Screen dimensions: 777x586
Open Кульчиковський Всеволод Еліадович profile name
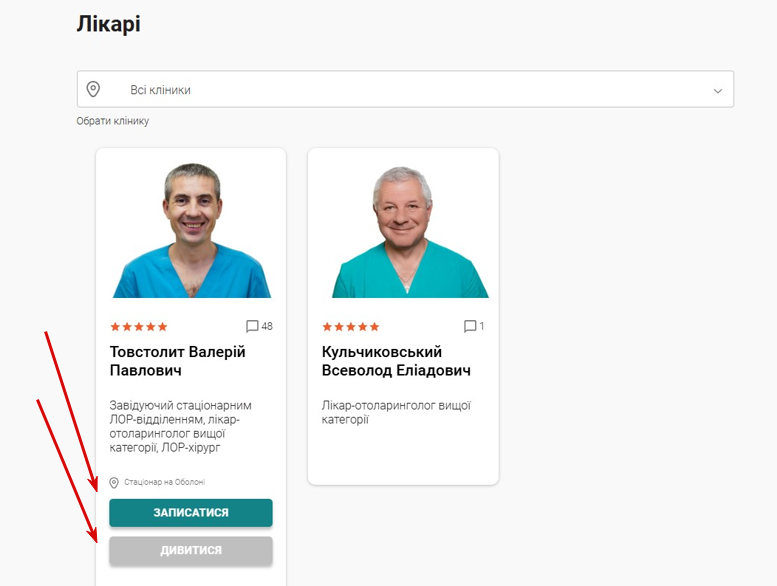tap(396, 361)
